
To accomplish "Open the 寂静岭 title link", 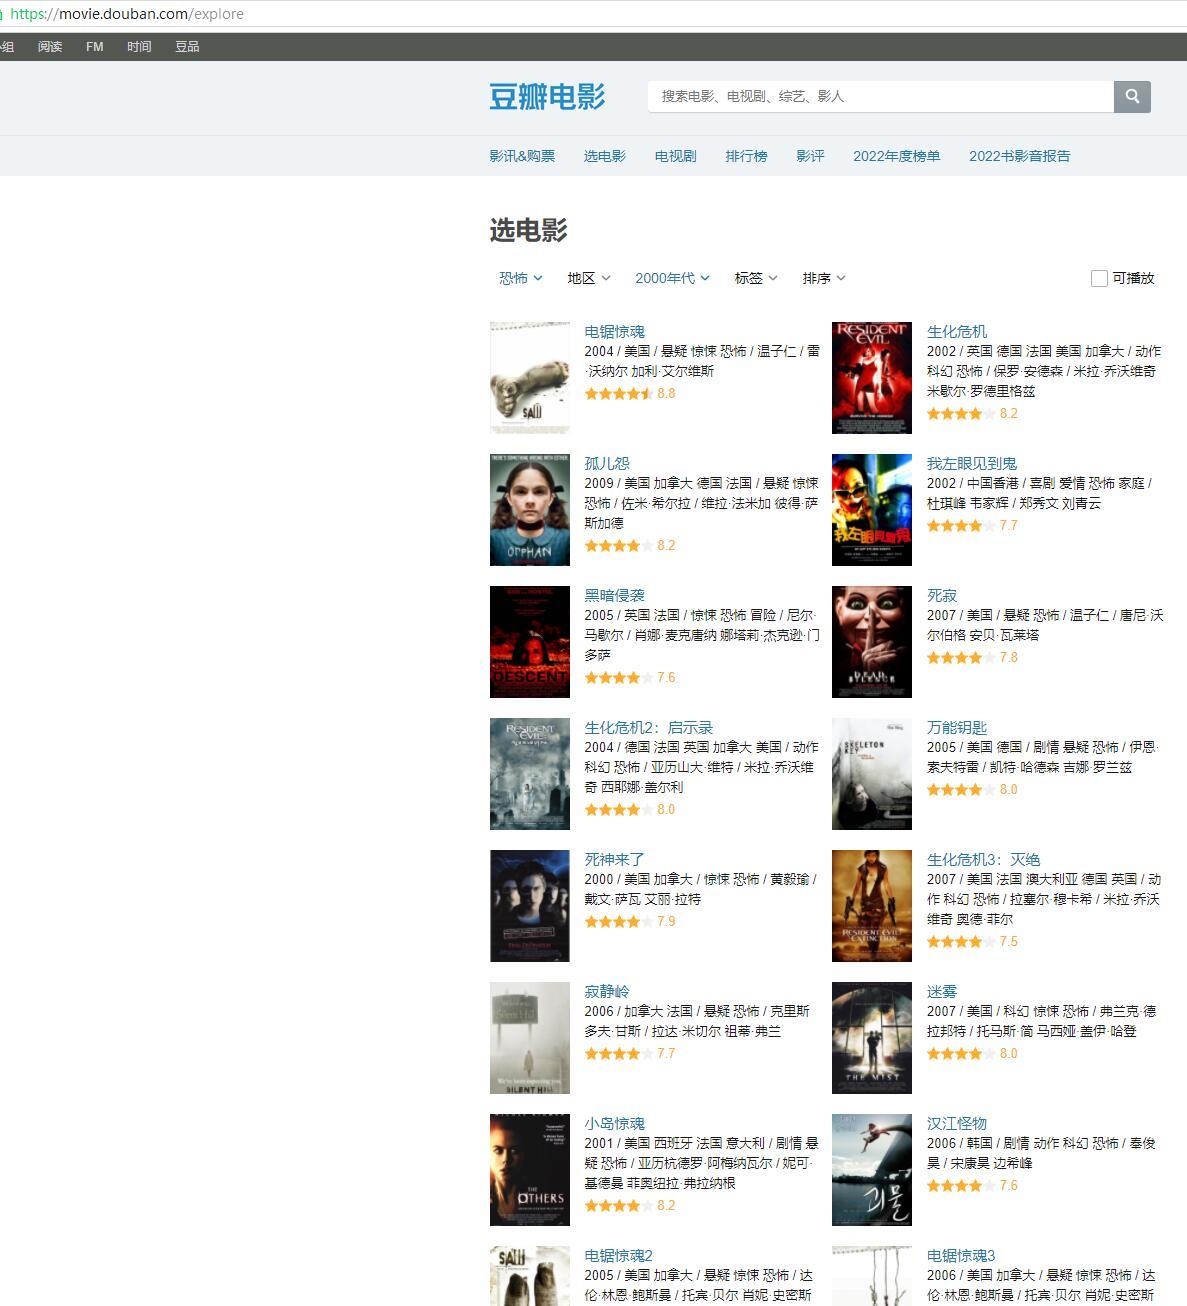I will coord(607,991).
